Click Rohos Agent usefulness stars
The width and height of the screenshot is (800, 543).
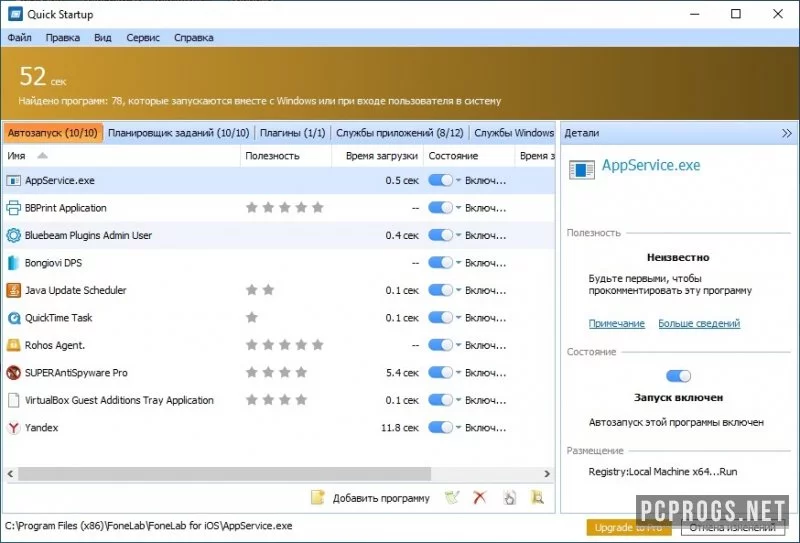[285, 345]
